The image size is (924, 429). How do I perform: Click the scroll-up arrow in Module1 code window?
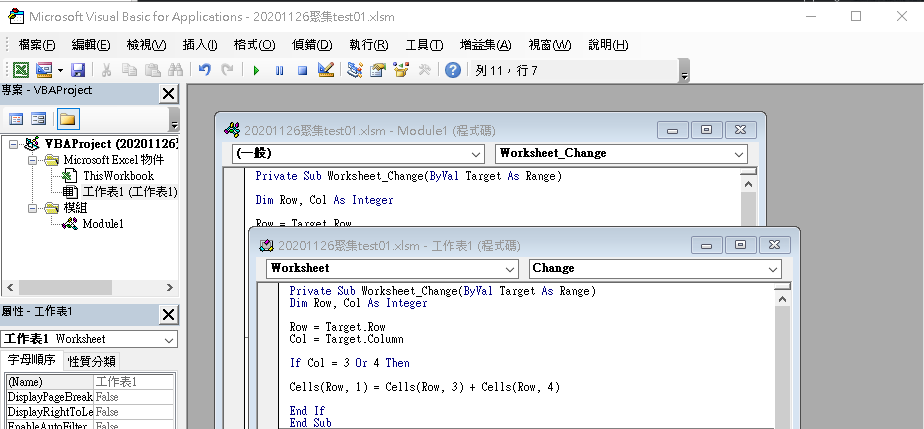(x=748, y=184)
